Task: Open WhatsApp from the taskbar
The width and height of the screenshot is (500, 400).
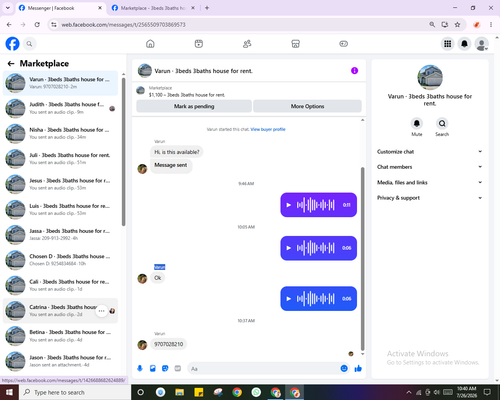Action: [256, 392]
